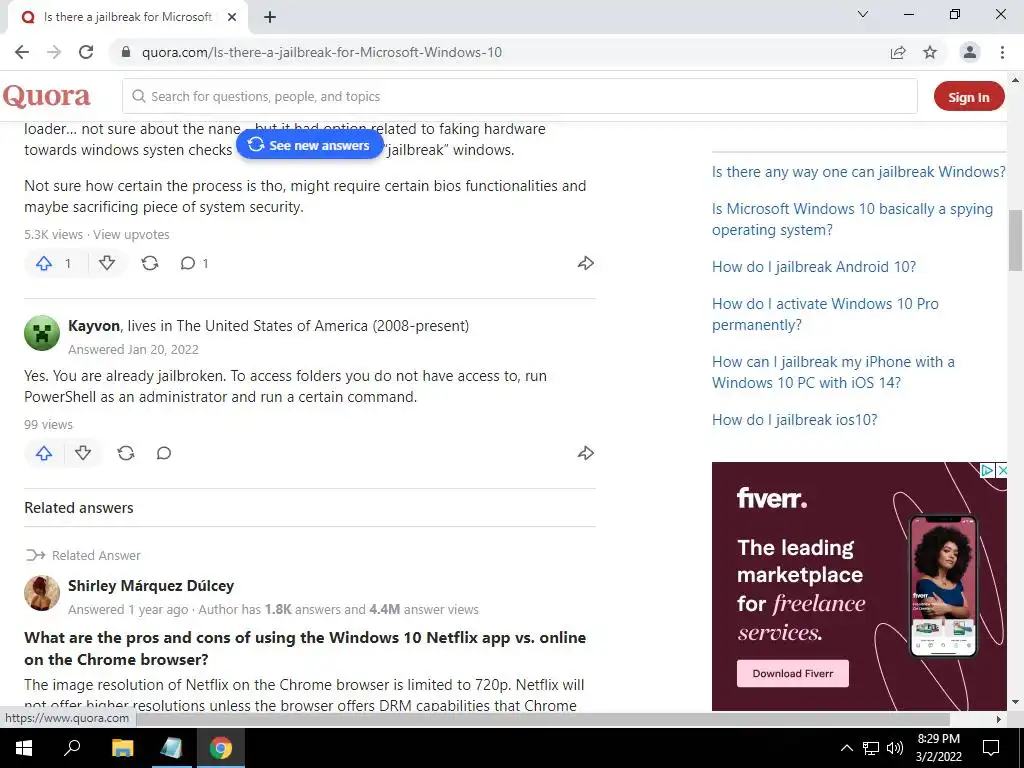Viewport: 1024px width, 768px height.
Task: Open Windows taskbar search
Action: [72, 748]
